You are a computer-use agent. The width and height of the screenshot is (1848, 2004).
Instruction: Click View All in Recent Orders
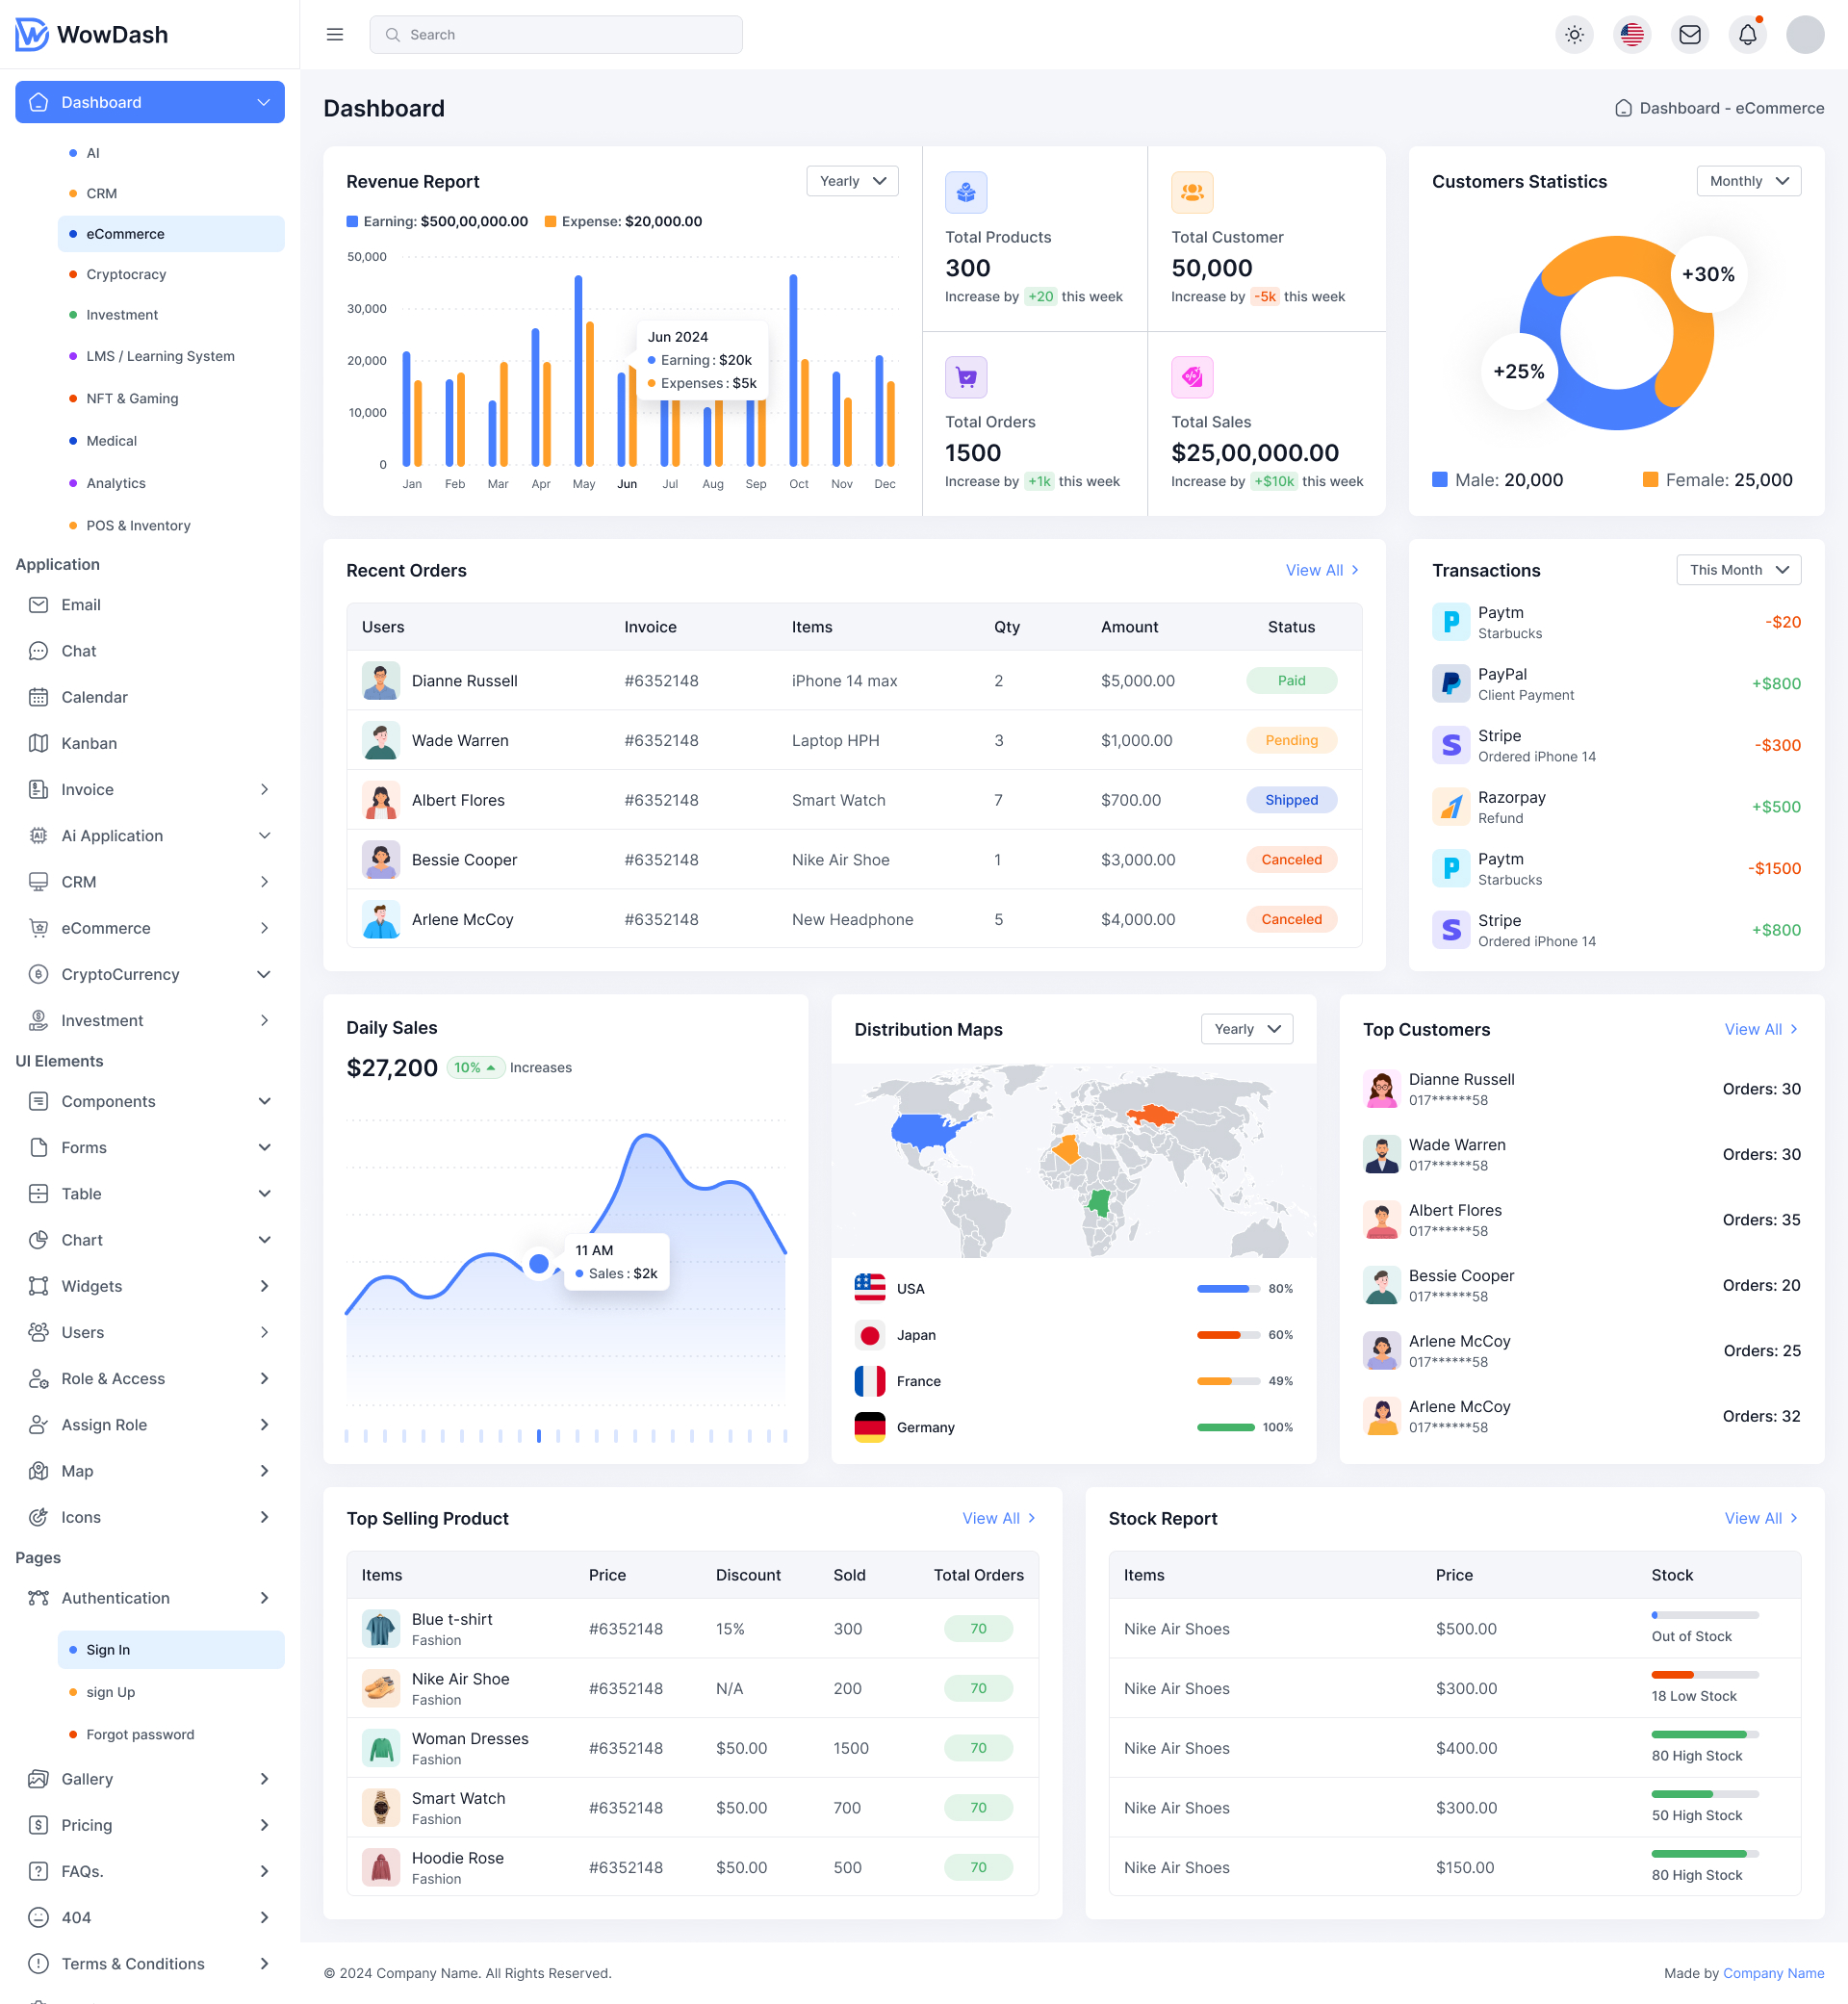coord(1321,570)
